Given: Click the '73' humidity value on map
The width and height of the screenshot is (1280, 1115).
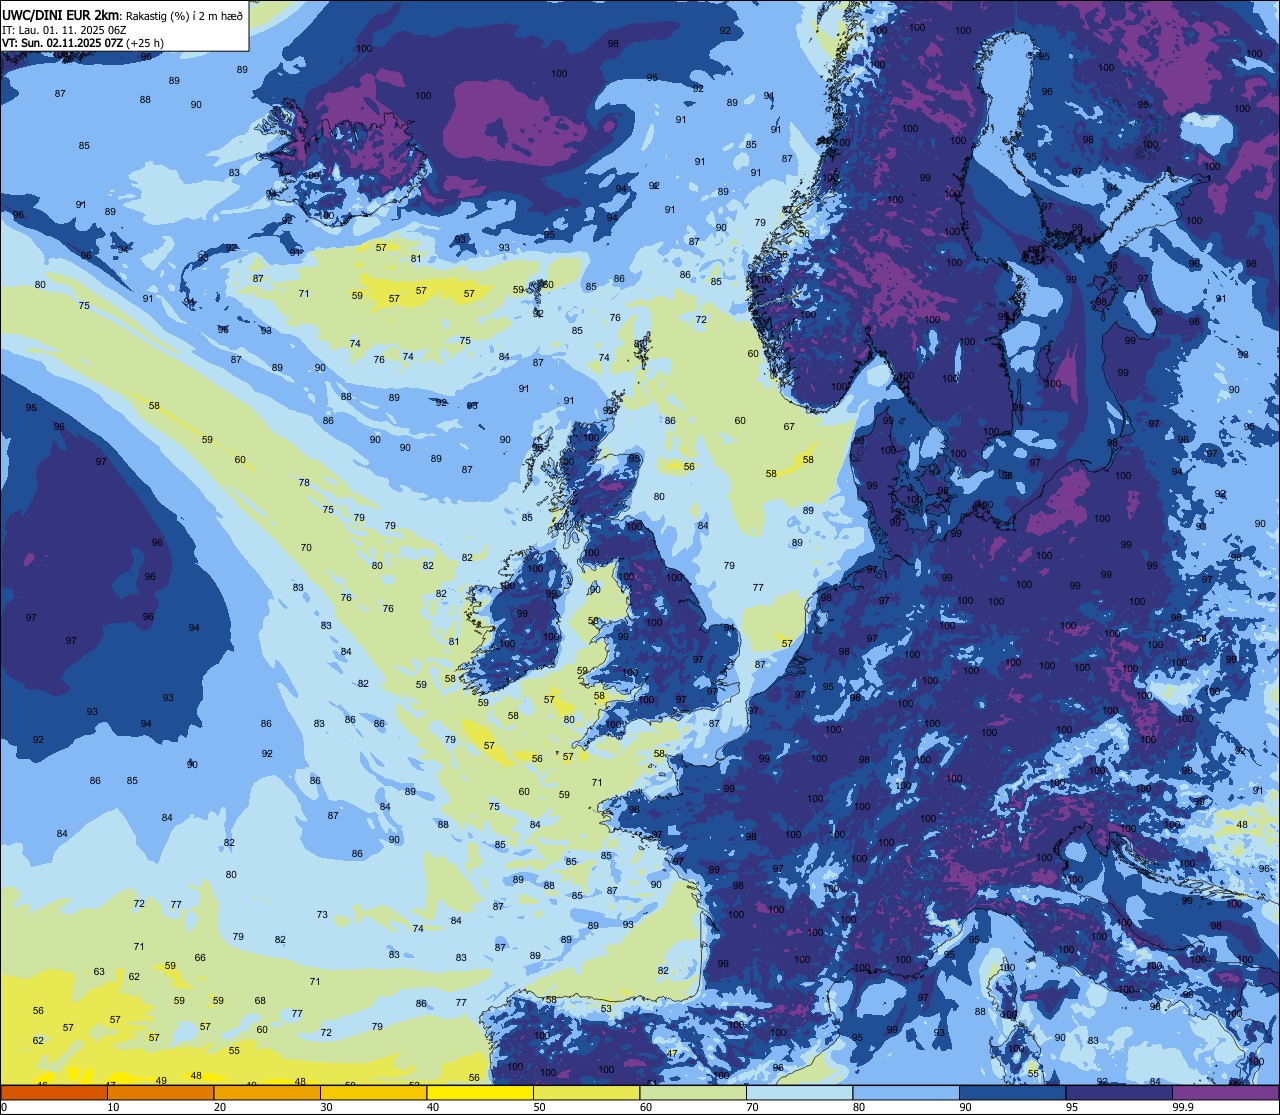Looking at the screenshot, I should [x=322, y=915].
